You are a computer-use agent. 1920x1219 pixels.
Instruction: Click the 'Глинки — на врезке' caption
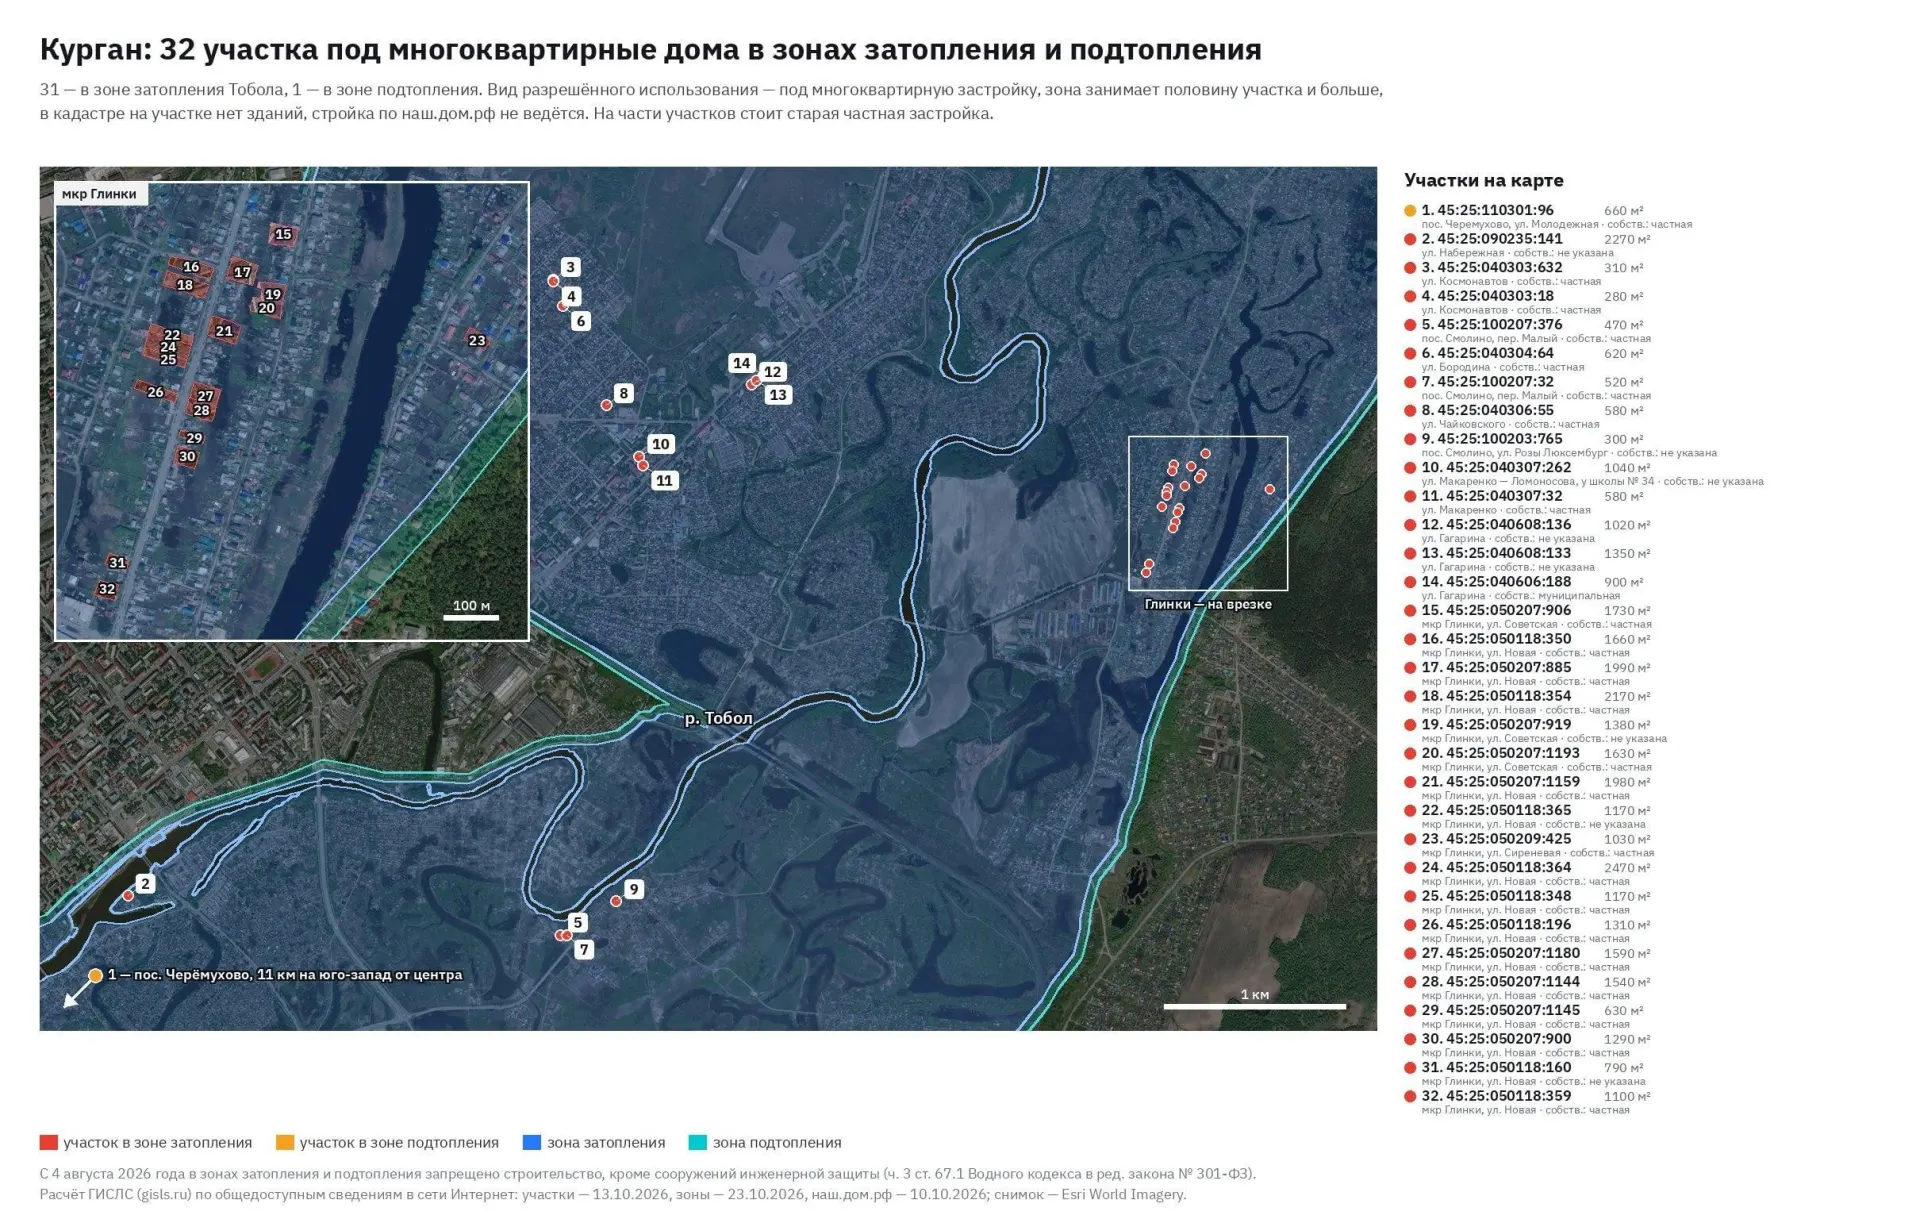click(1208, 604)
